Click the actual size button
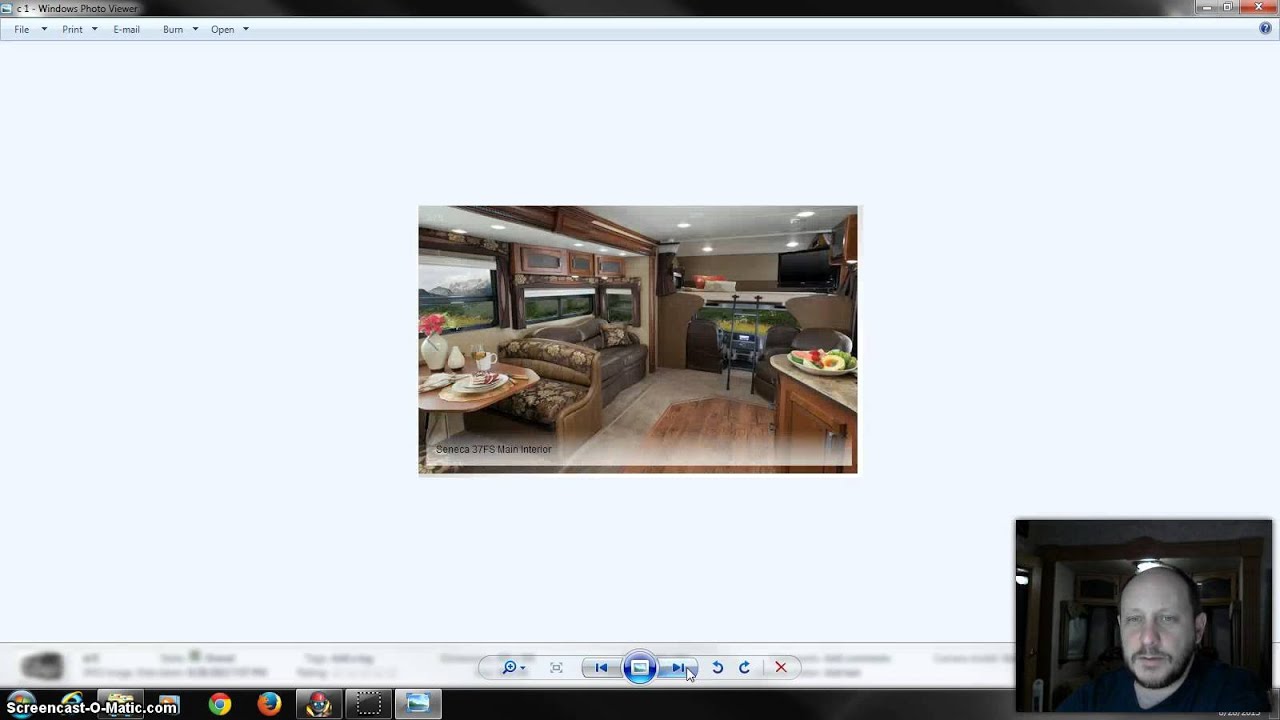1280x720 pixels. tap(556, 668)
